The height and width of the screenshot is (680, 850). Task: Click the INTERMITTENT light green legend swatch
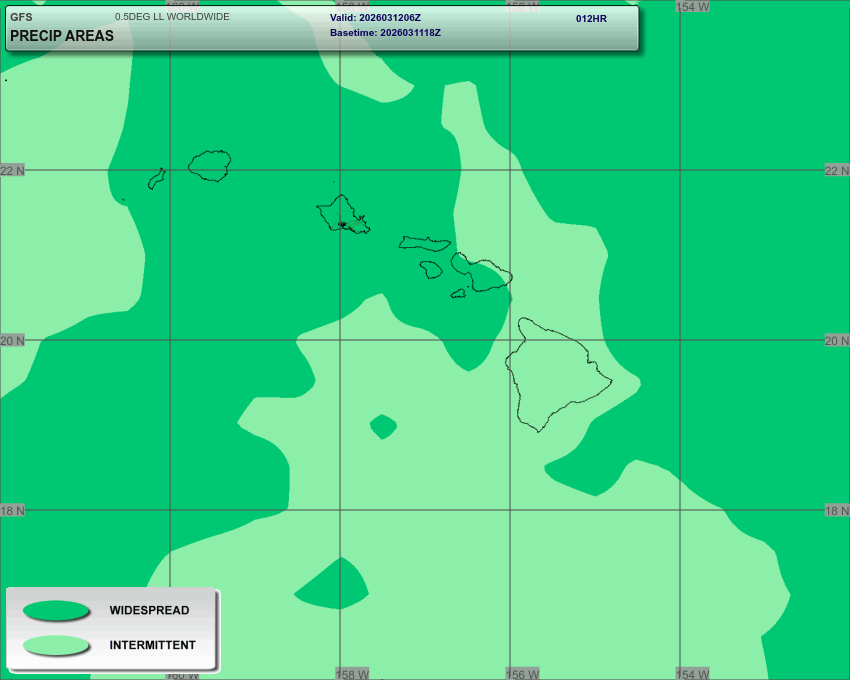(56, 645)
